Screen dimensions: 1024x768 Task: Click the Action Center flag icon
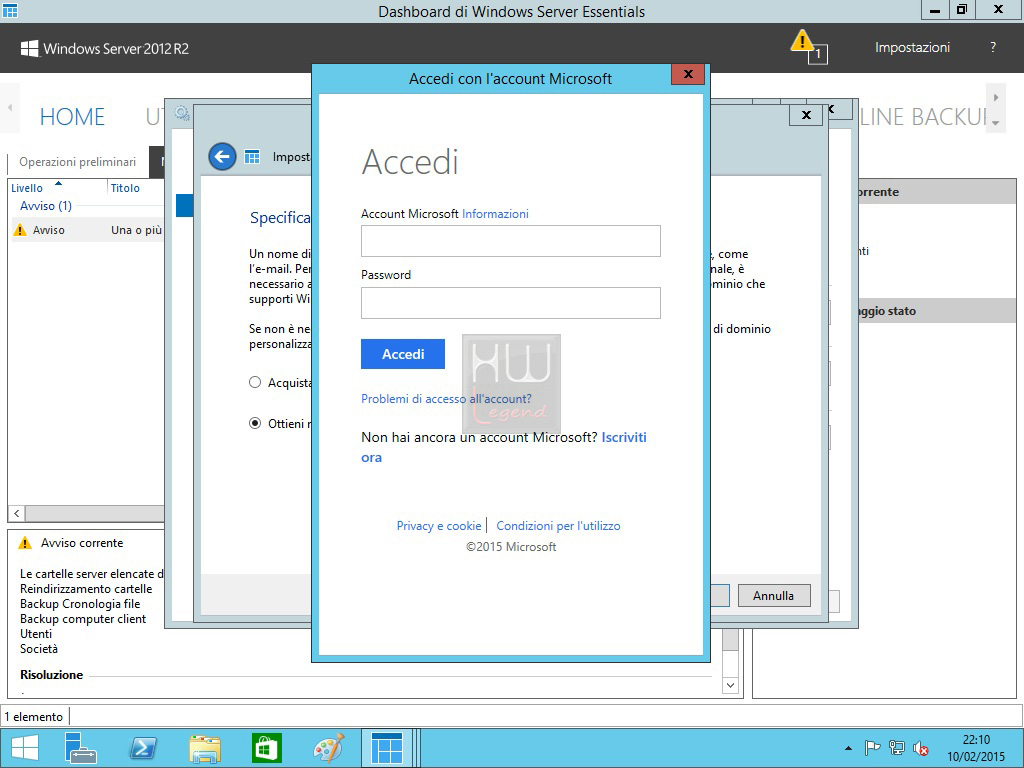tap(872, 748)
